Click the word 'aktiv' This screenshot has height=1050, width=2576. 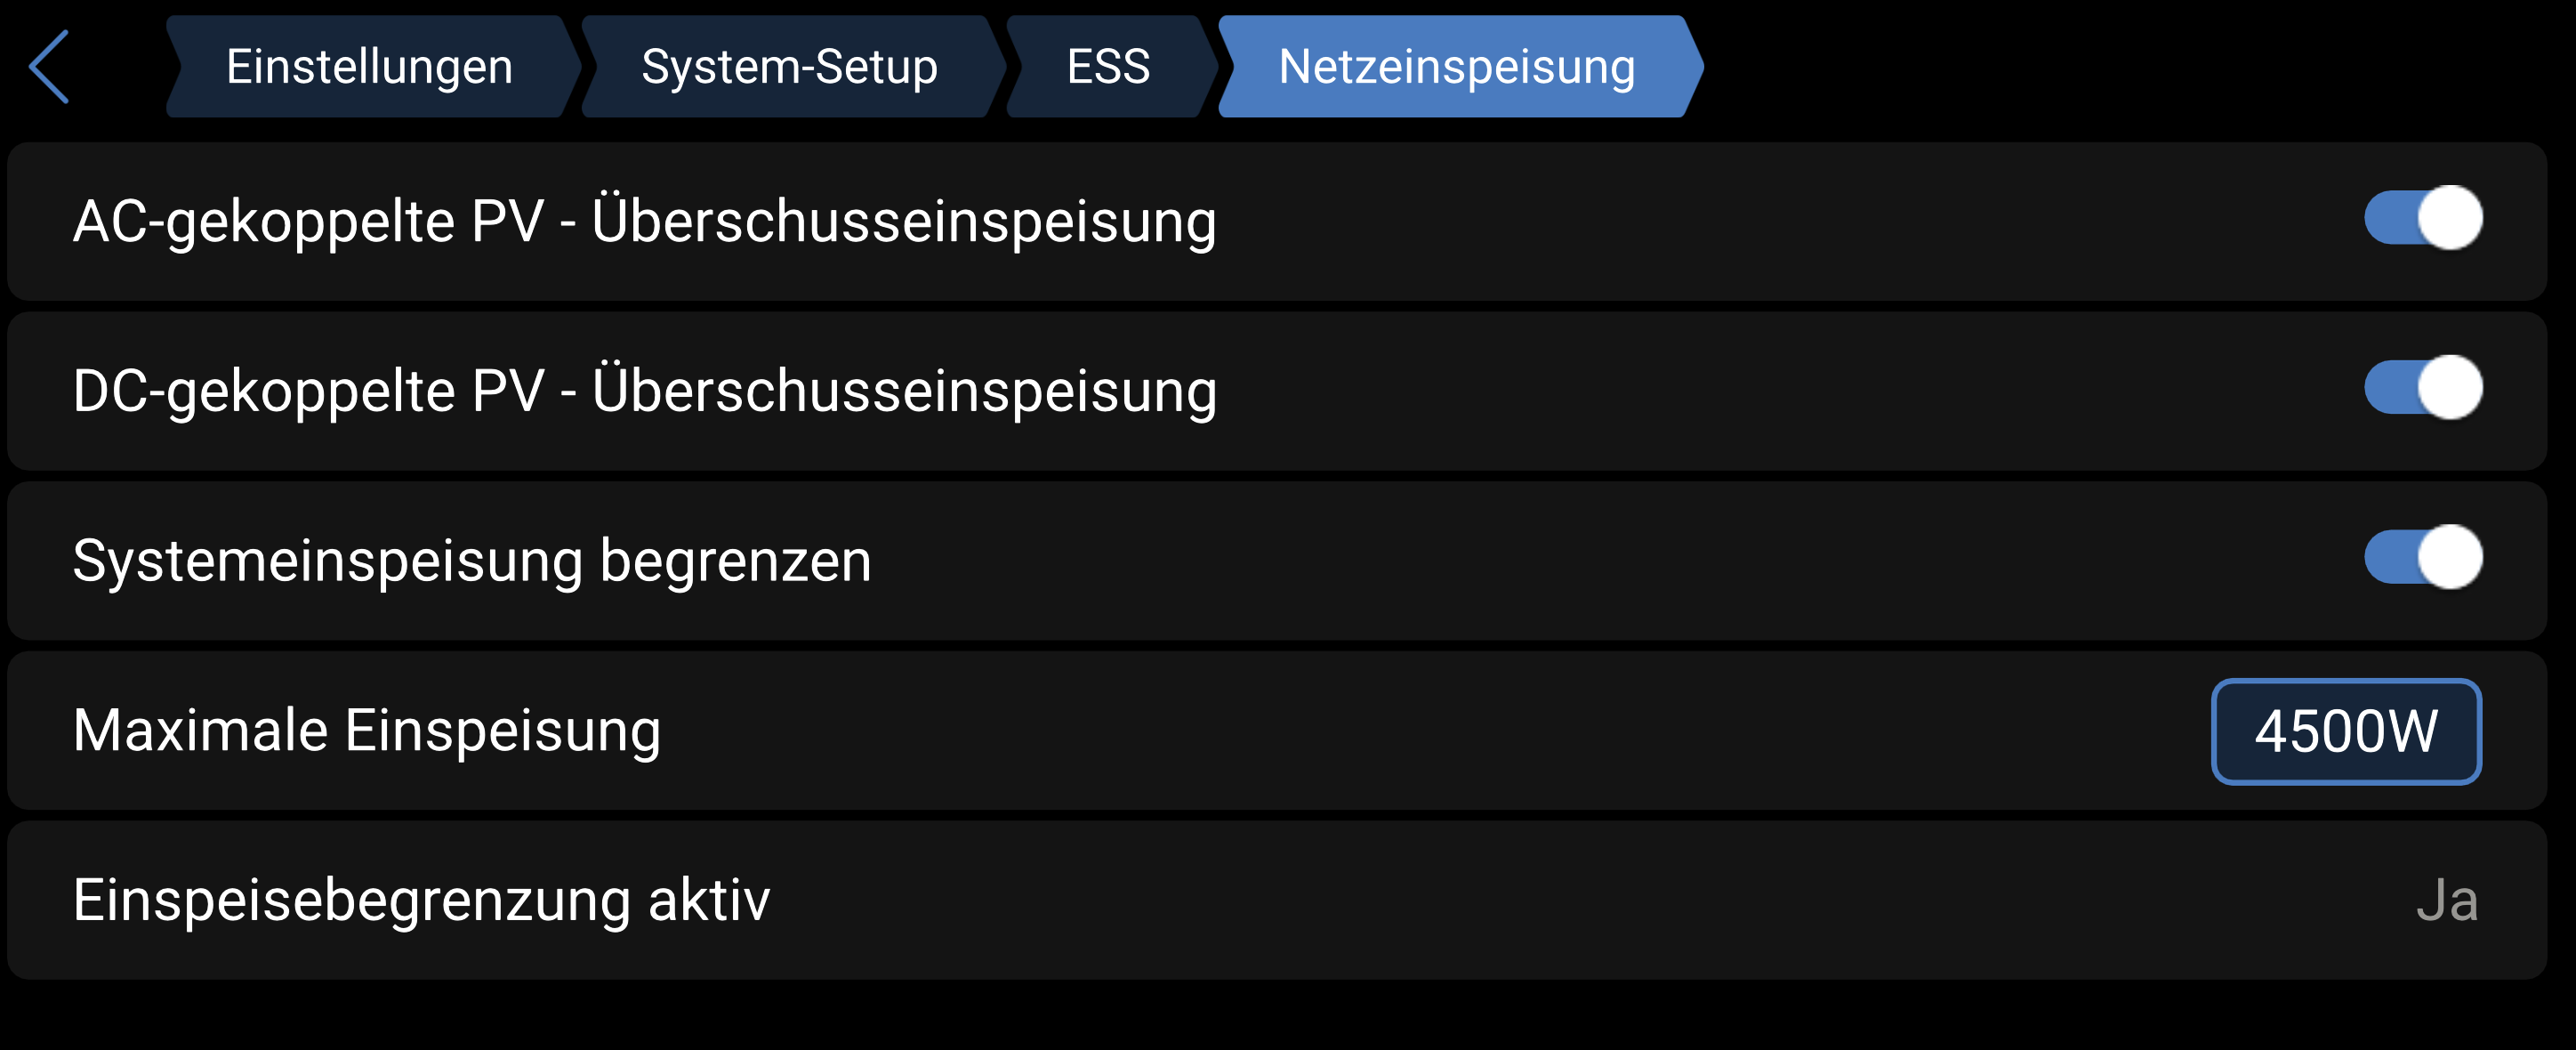(709, 900)
